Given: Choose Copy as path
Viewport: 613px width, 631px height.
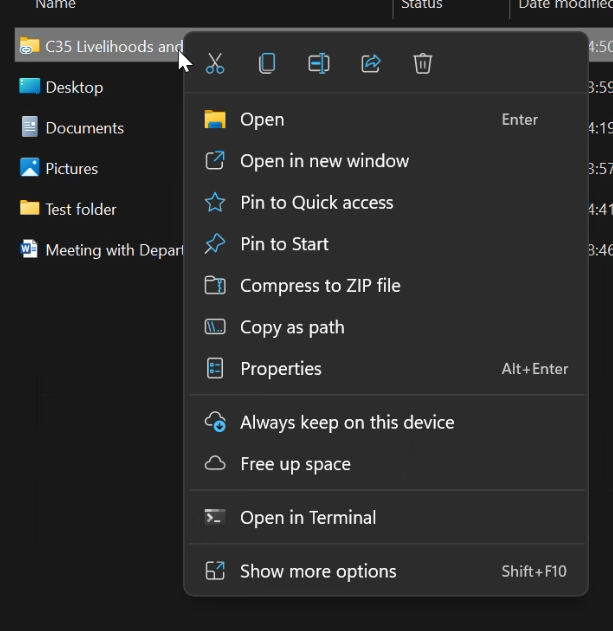Looking at the screenshot, I should point(292,327).
